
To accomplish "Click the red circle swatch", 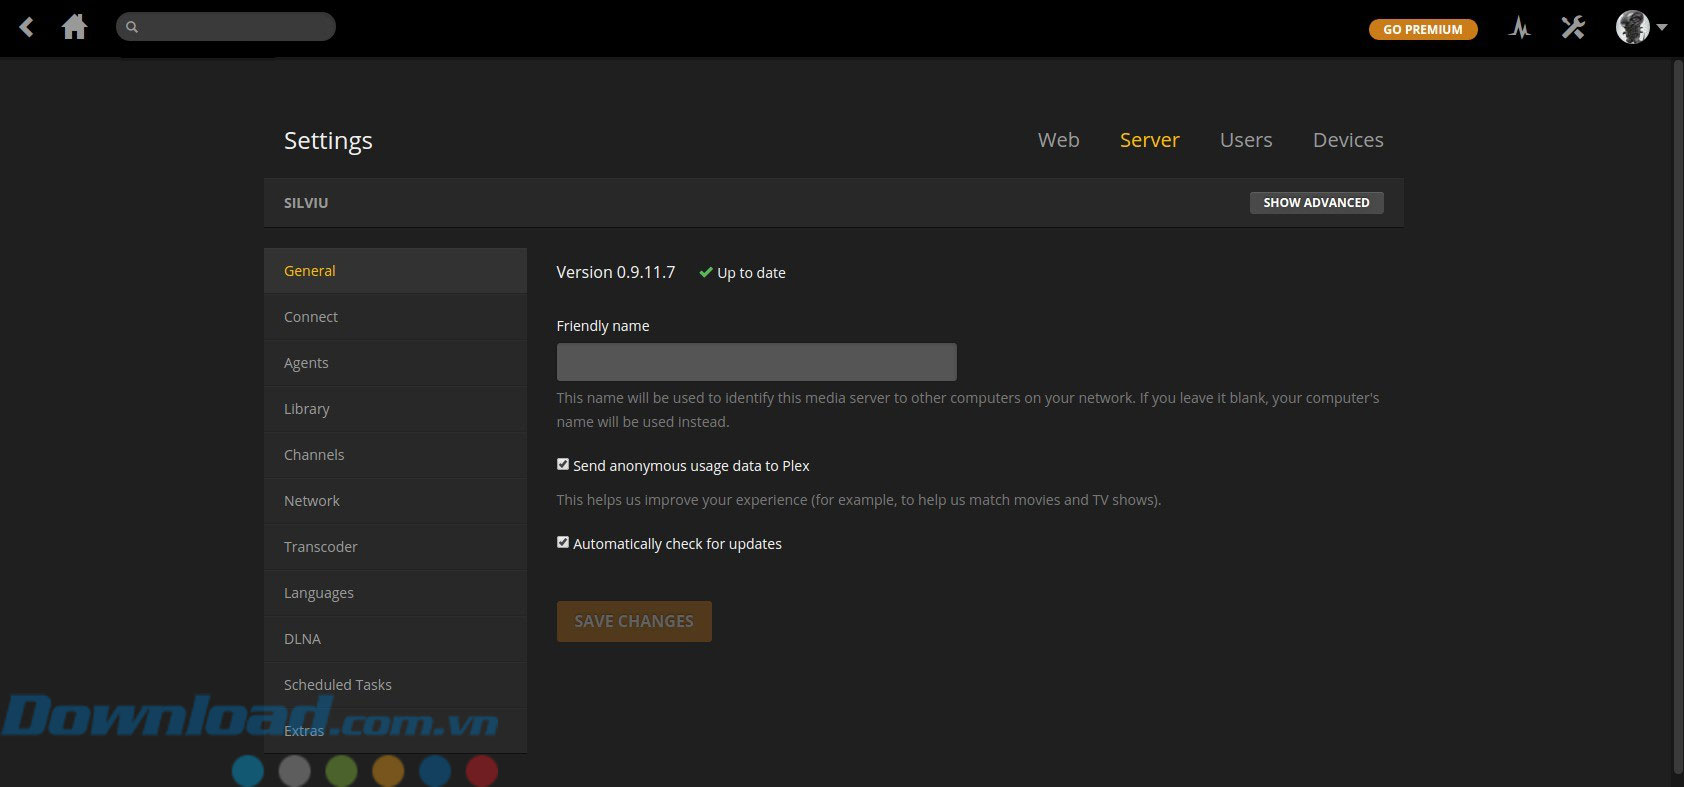I will (482, 770).
